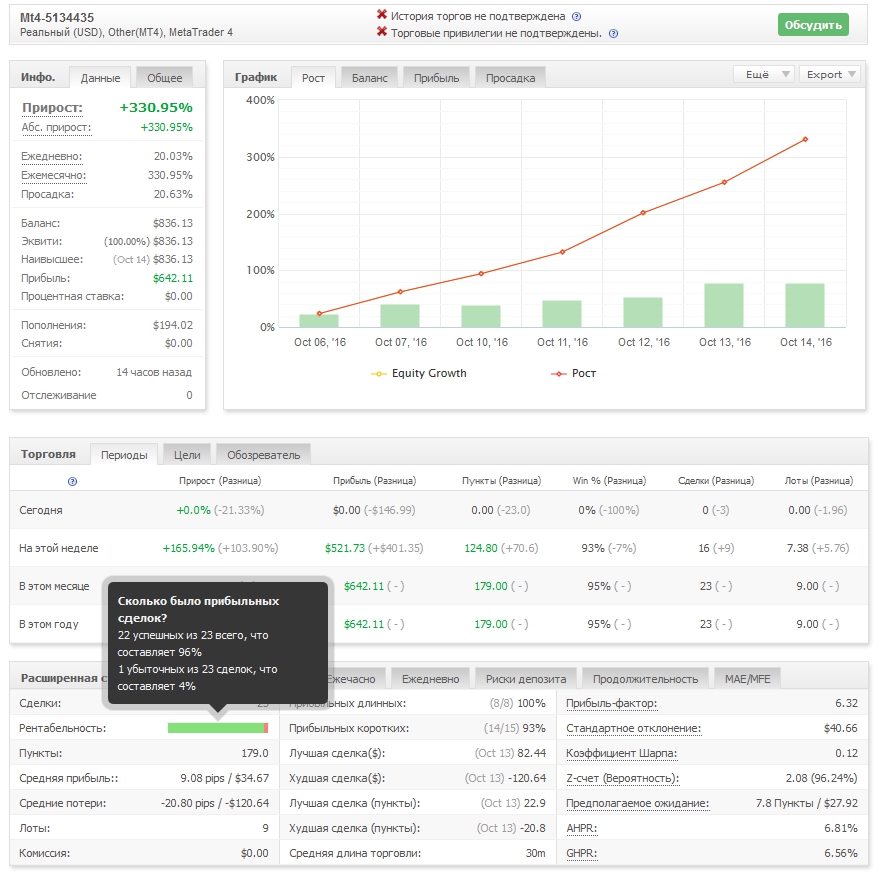The image size is (882, 879).
Task: Click the Коэффициент Шарпа label
Action: click(622, 753)
